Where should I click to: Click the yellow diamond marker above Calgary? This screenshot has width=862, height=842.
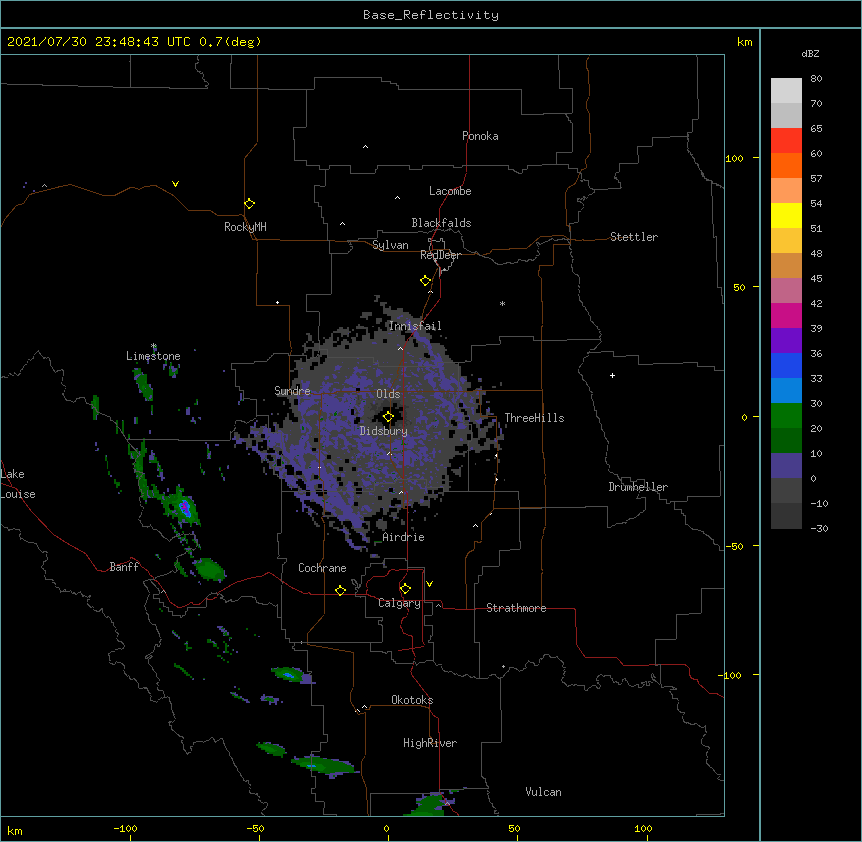[405, 589]
